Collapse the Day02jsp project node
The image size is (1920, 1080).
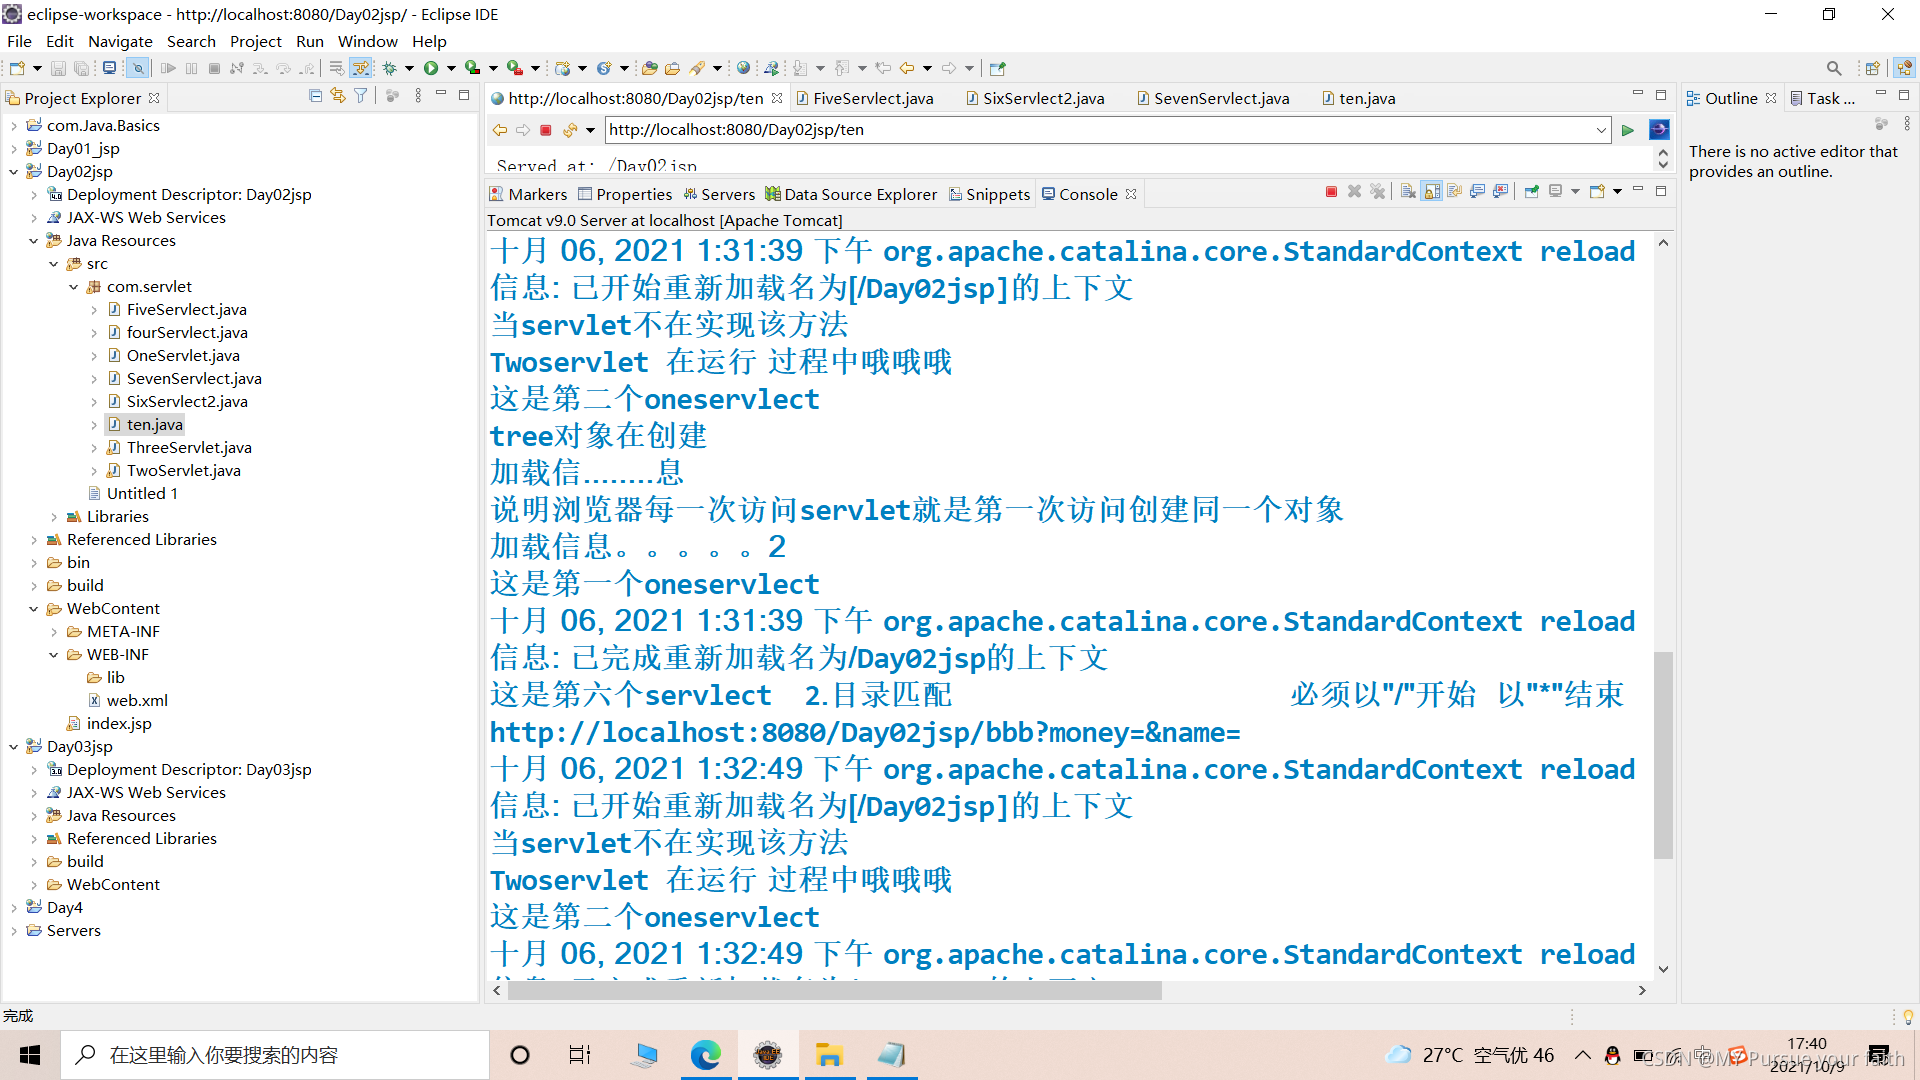14,172
